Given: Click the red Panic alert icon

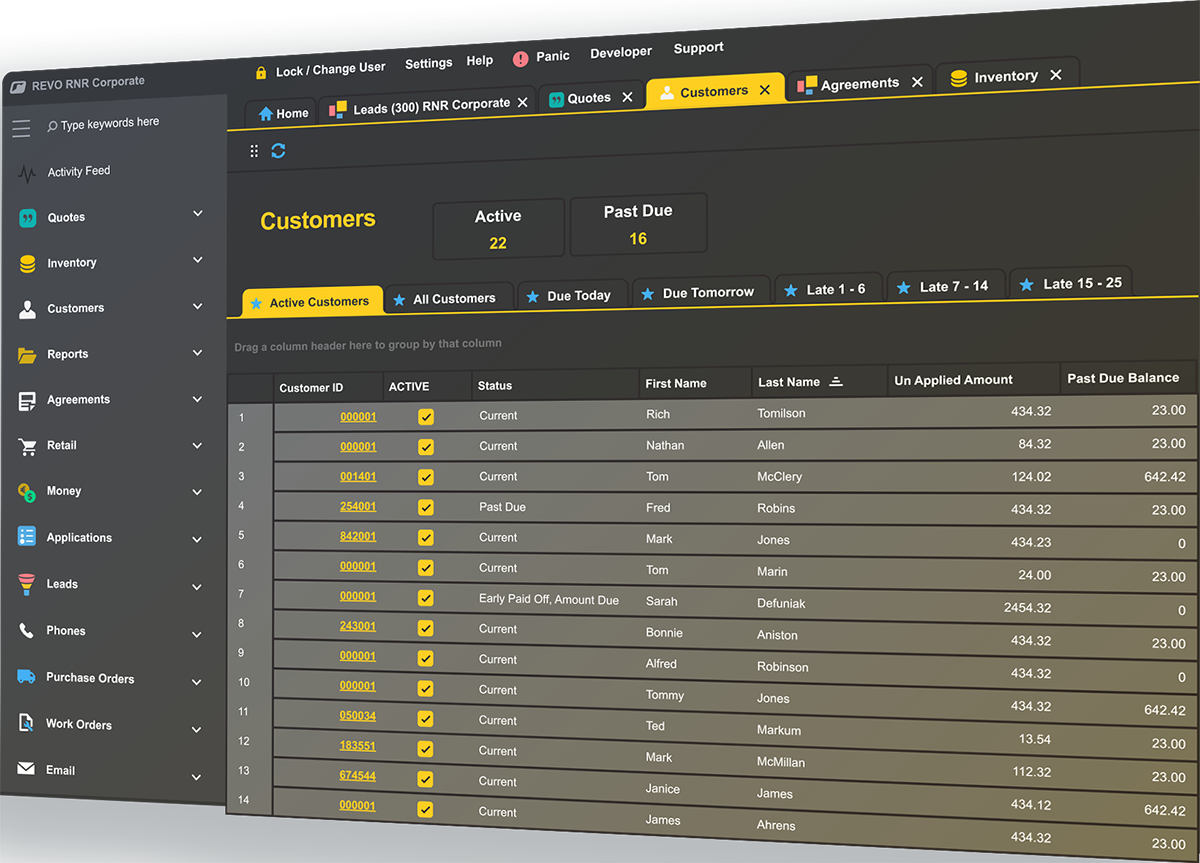Looking at the screenshot, I should coord(520,59).
